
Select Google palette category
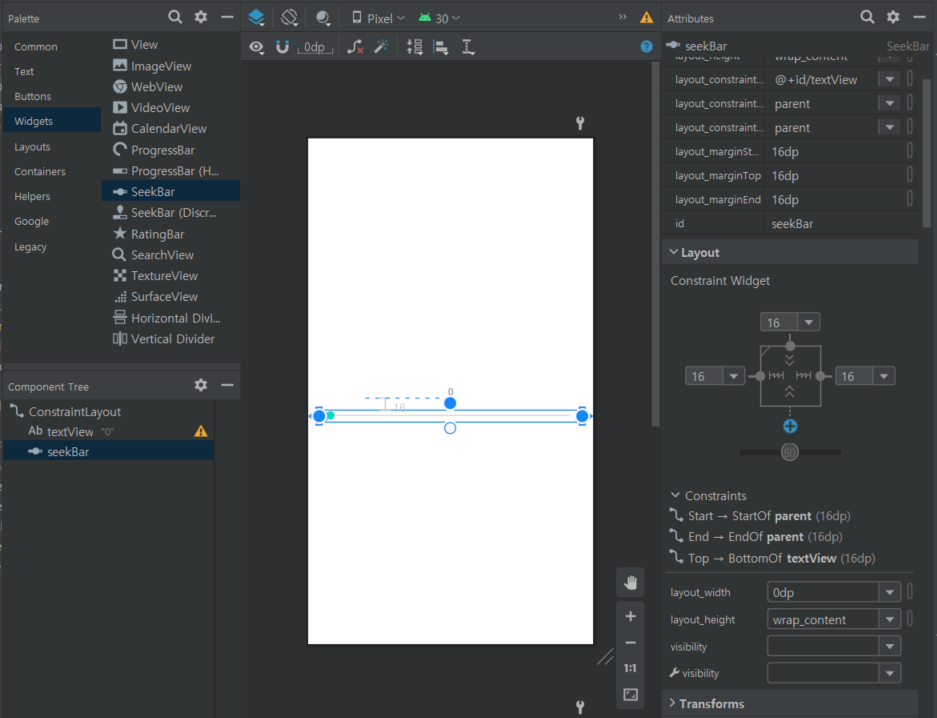pos(32,221)
